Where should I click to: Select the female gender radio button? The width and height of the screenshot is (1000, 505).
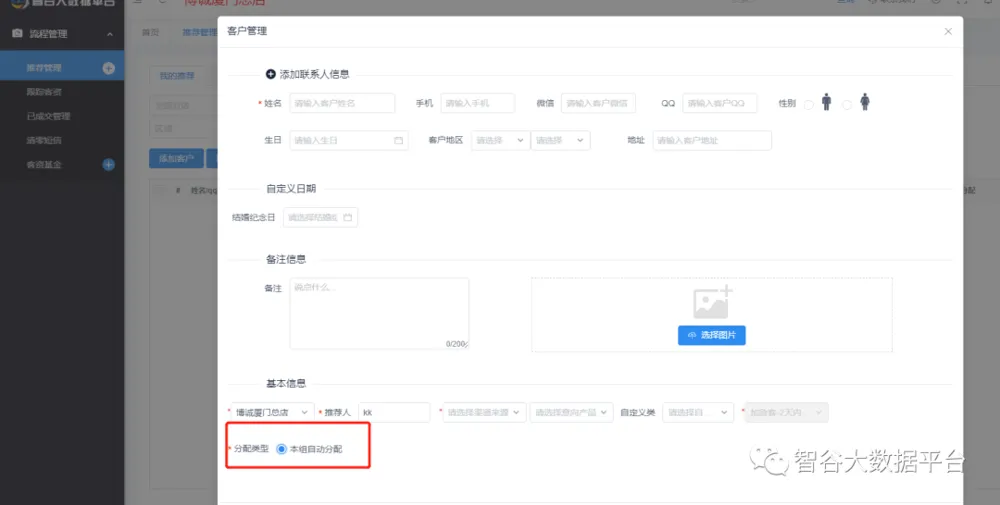pyautogui.click(x=847, y=105)
